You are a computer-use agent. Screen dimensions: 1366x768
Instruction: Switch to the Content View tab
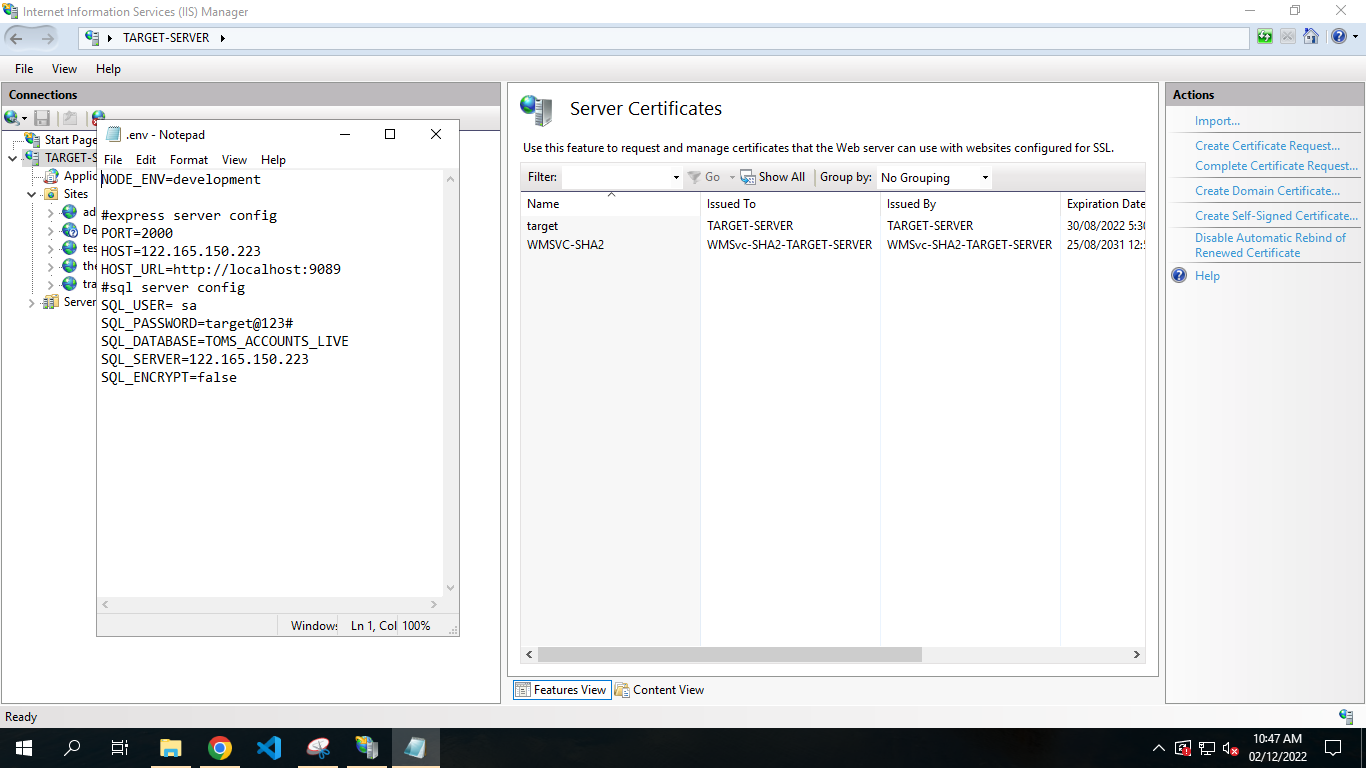pyautogui.click(x=659, y=690)
